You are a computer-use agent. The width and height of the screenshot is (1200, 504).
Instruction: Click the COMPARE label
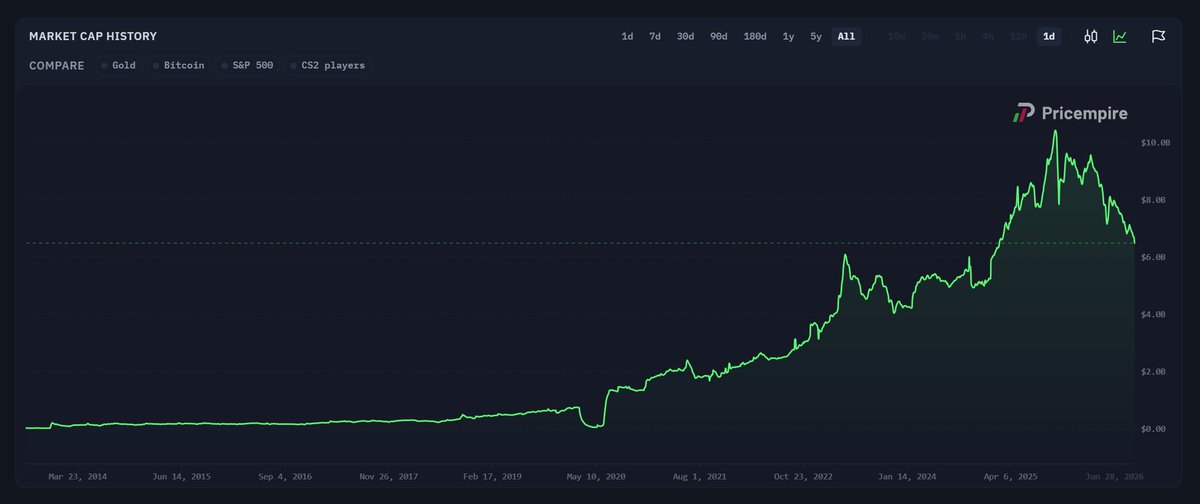[57, 66]
